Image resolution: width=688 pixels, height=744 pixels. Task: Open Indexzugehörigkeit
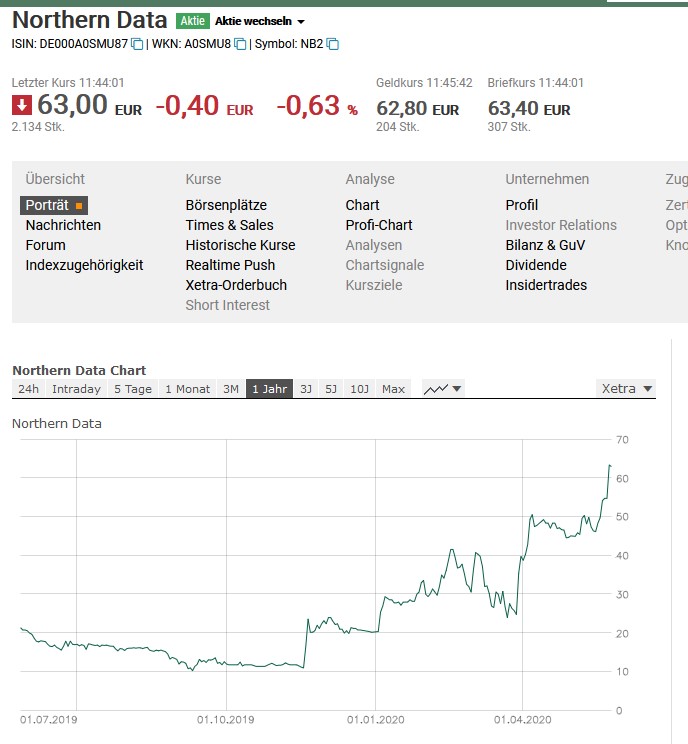pyautogui.click(x=84, y=265)
